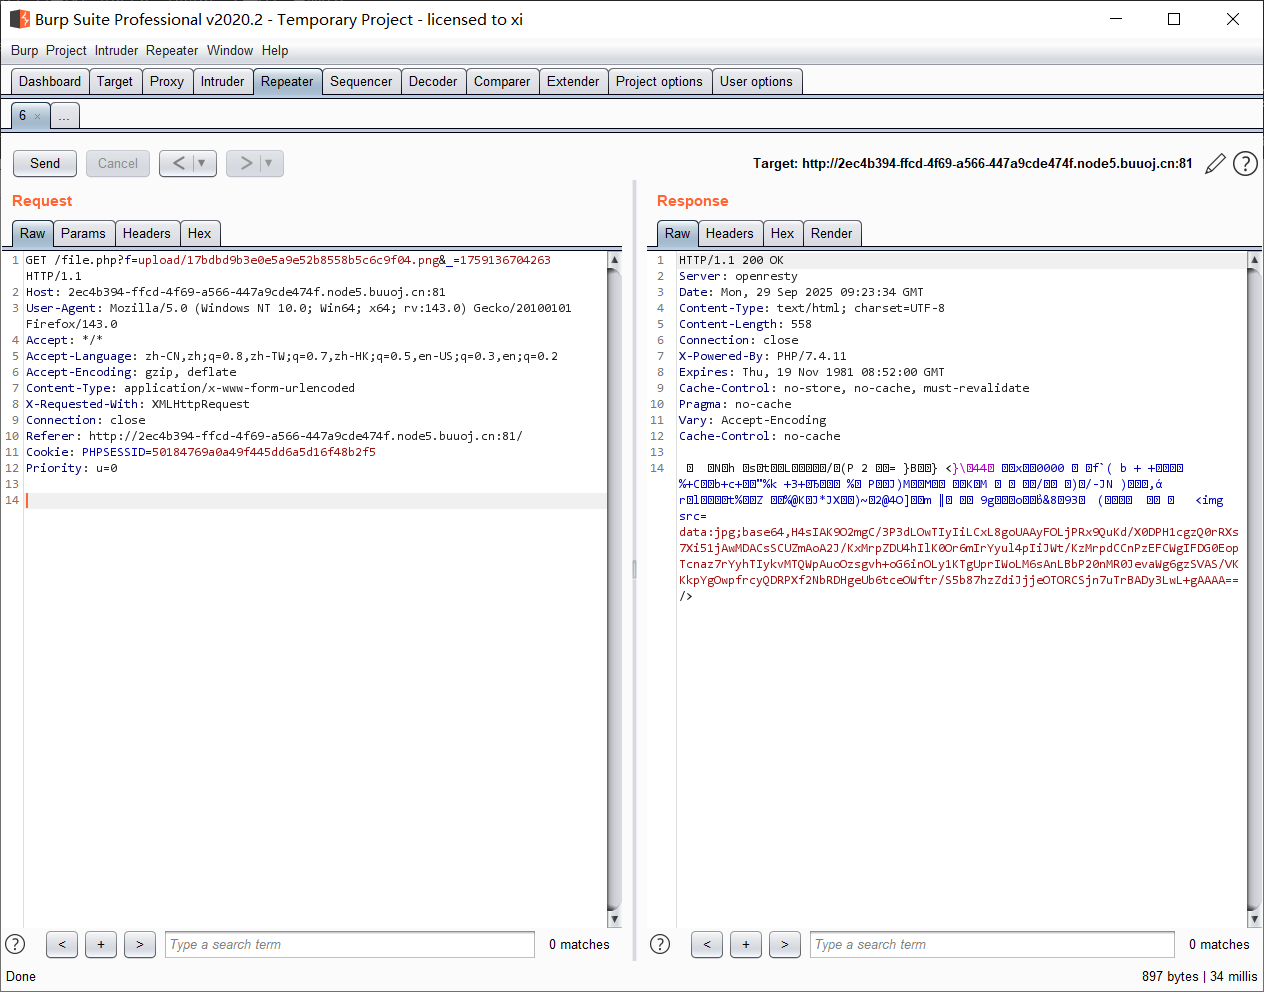This screenshot has height=992, width=1264.
Task: Click previous match button in response search
Action: [707, 944]
